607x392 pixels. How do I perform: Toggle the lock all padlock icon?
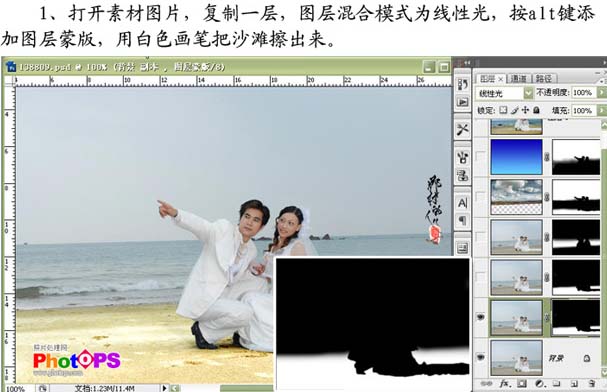tap(536, 110)
